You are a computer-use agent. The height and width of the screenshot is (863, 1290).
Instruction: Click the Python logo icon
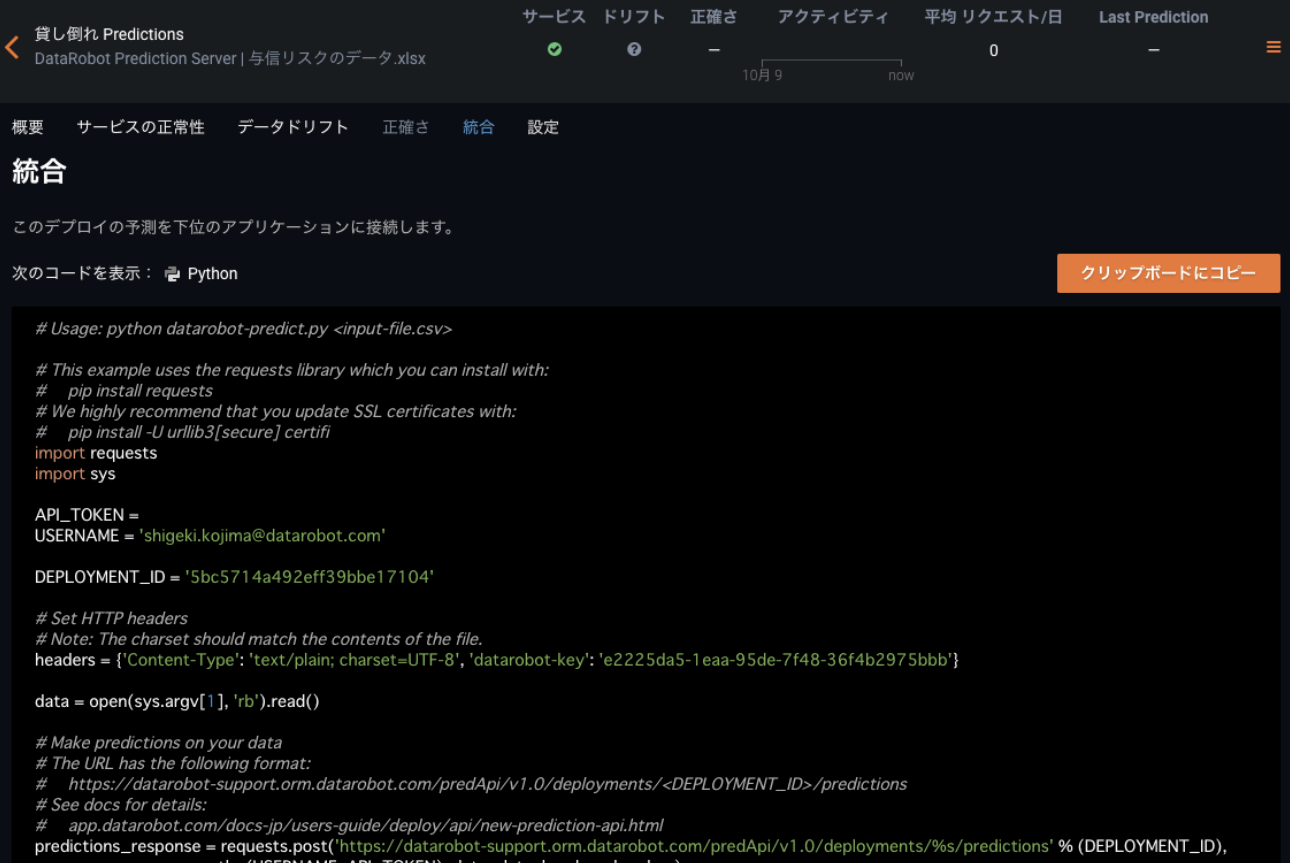[x=173, y=274]
